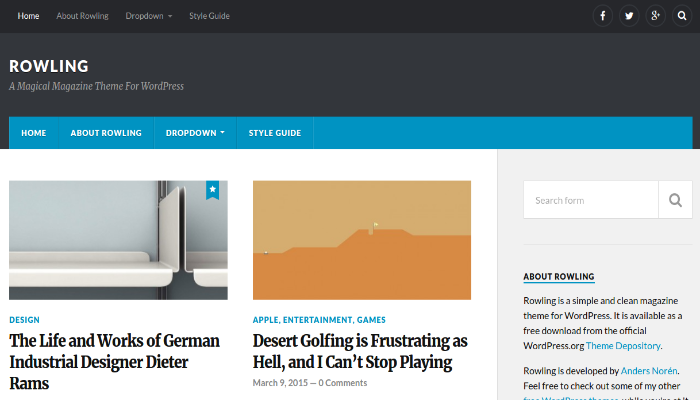700x400 pixels.
Task: Open the Desert Golfing post thumbnail
Action: coord(362,240)
